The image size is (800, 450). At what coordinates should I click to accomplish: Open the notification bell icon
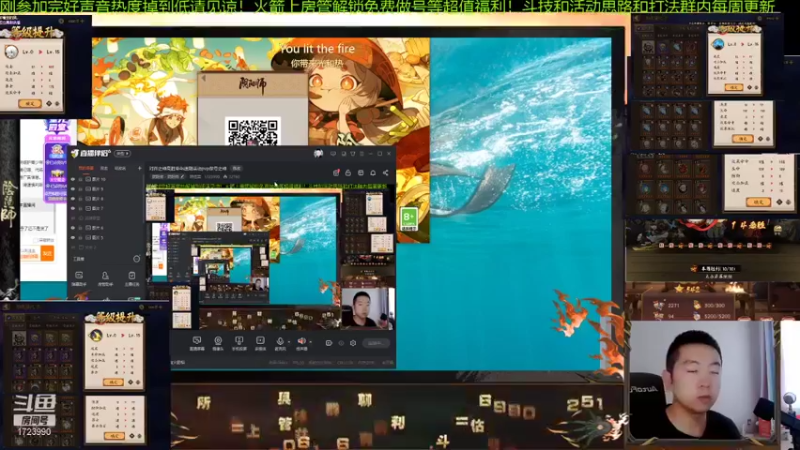[373, 173]
